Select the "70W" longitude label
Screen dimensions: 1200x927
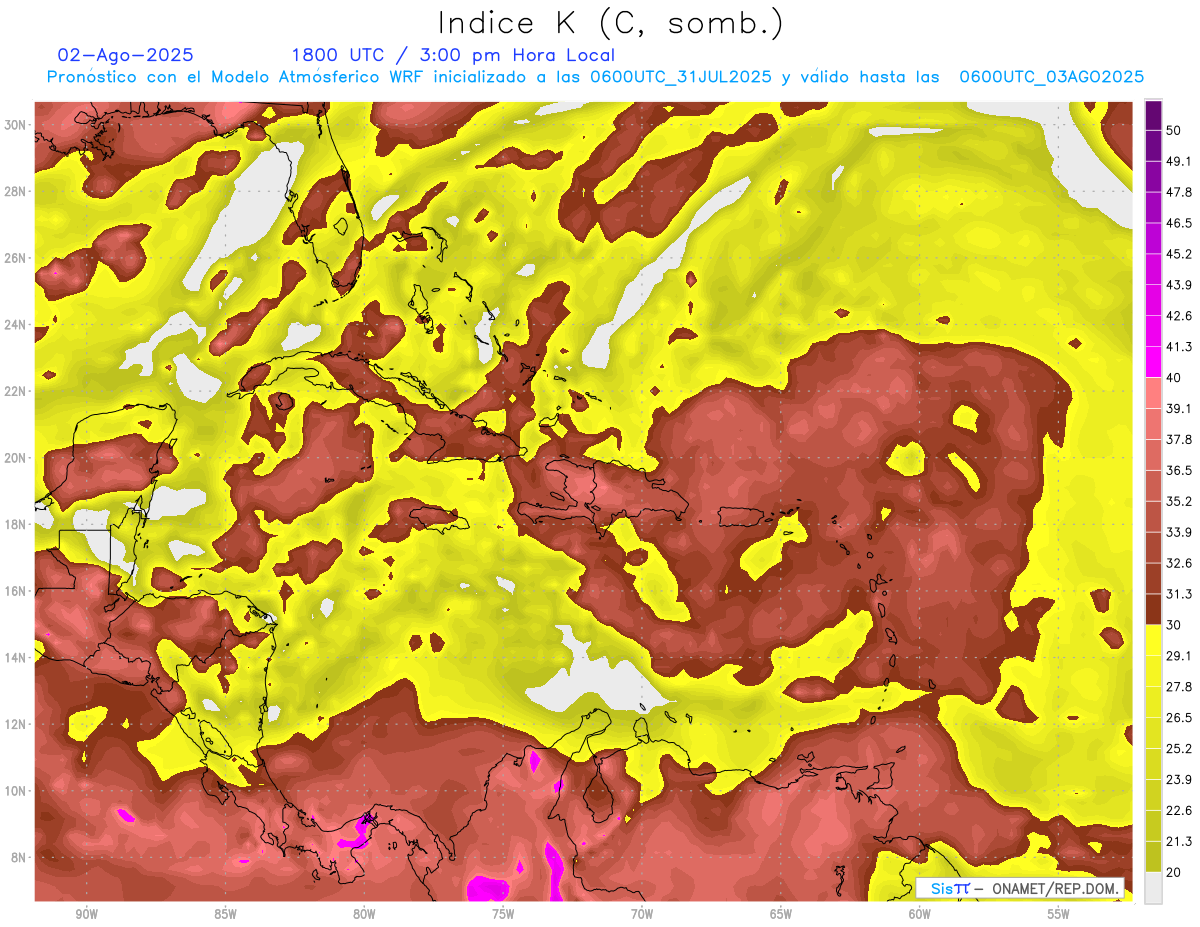click(x=642, y=914)
